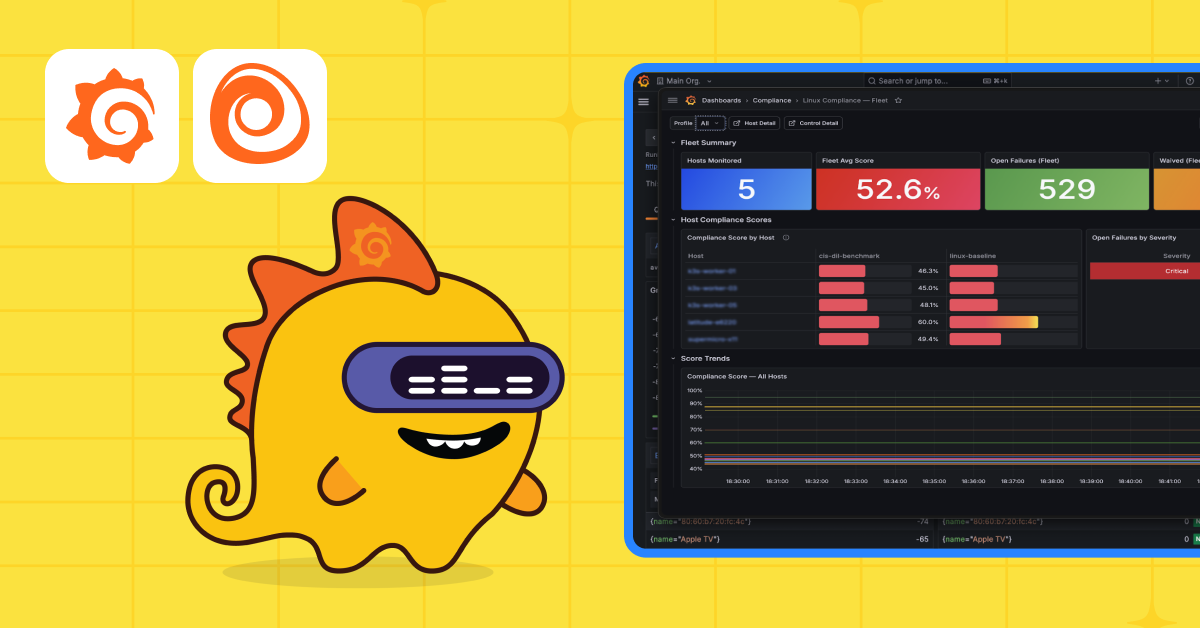Click the 52.6% Fleet Avg Score value
Screen dimensions: 1200x628
point(898,189)
